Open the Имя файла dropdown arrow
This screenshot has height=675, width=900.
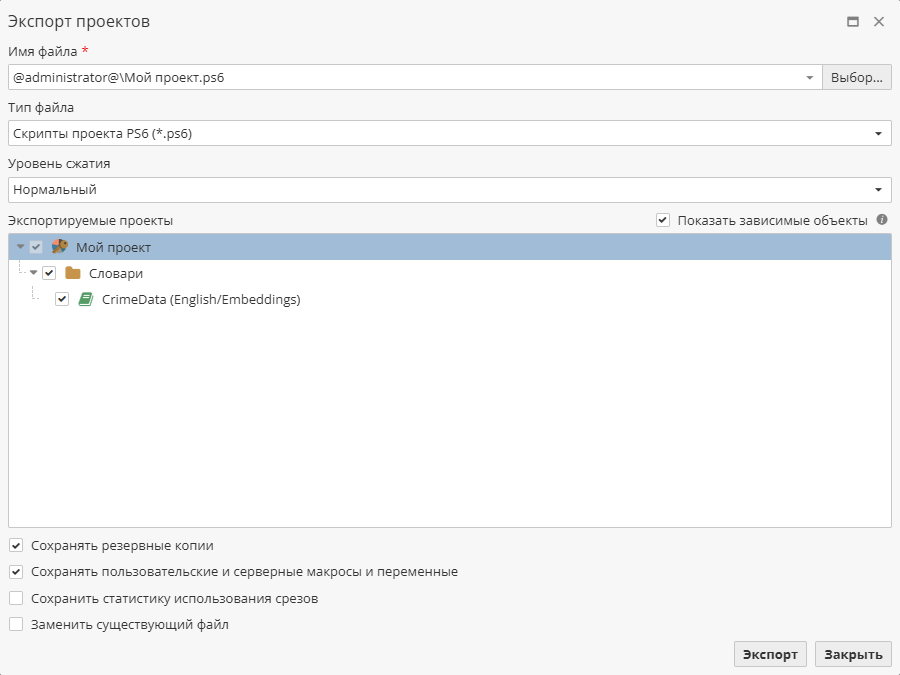[x=808, y=76]
